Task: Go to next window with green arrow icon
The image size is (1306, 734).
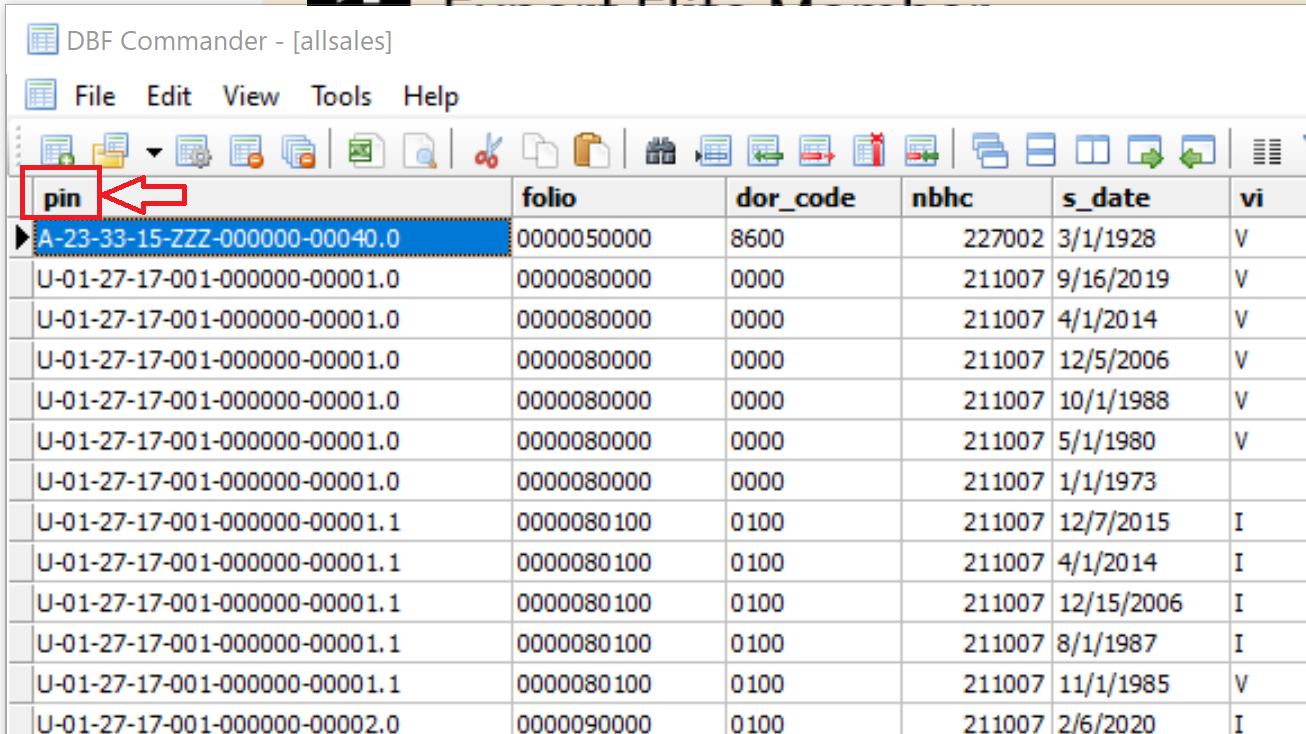Action: 1145,150
